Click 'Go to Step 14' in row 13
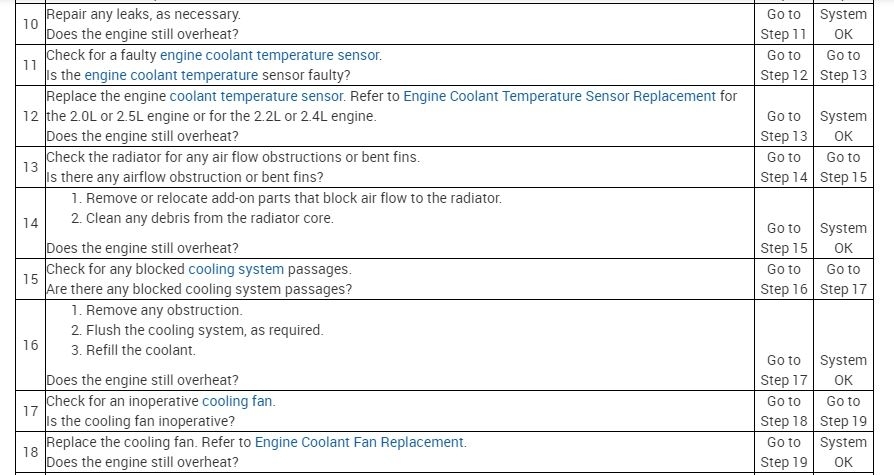Screen dimensions: 894x475 pyautogui.click(x=783, y=167)
